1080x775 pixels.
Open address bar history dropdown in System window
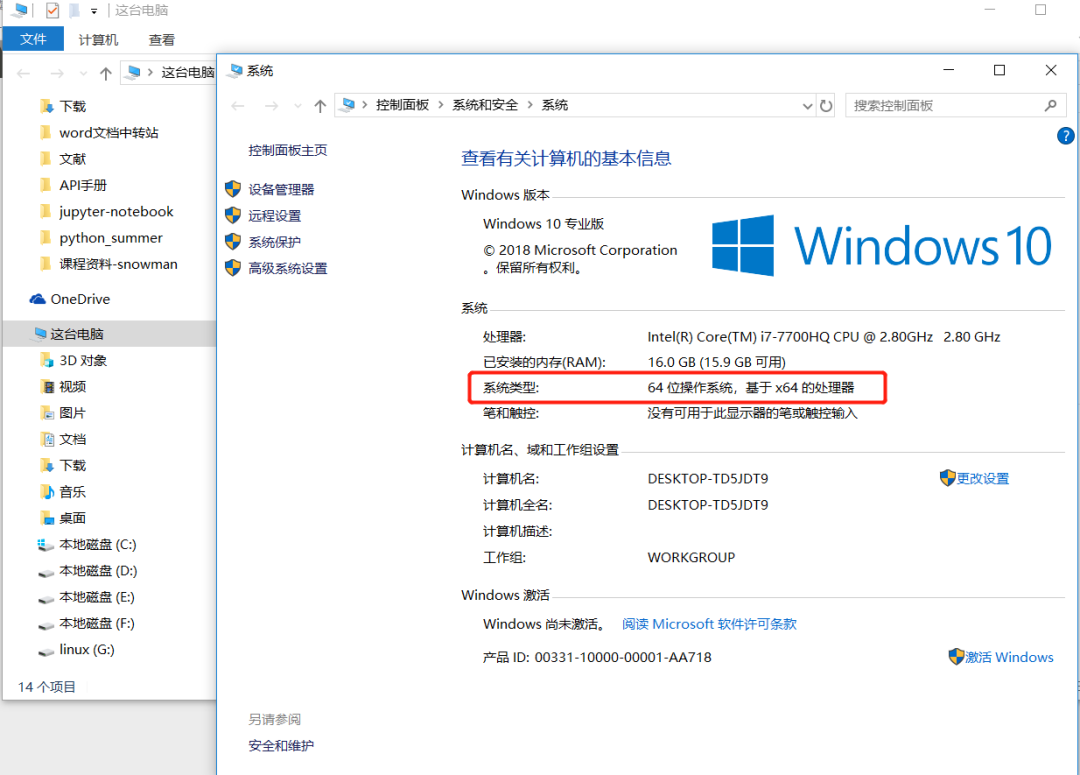807,106
